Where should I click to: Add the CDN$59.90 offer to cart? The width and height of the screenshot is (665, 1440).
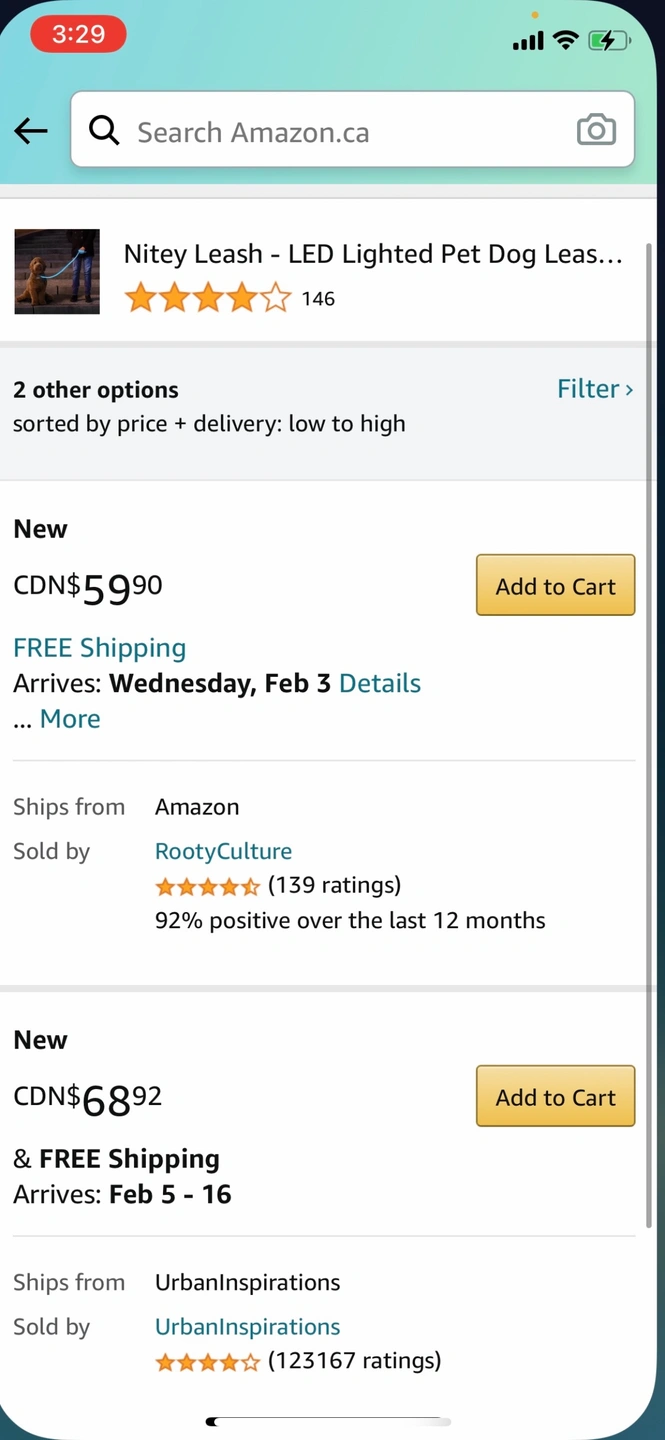(x=555, y=586)
